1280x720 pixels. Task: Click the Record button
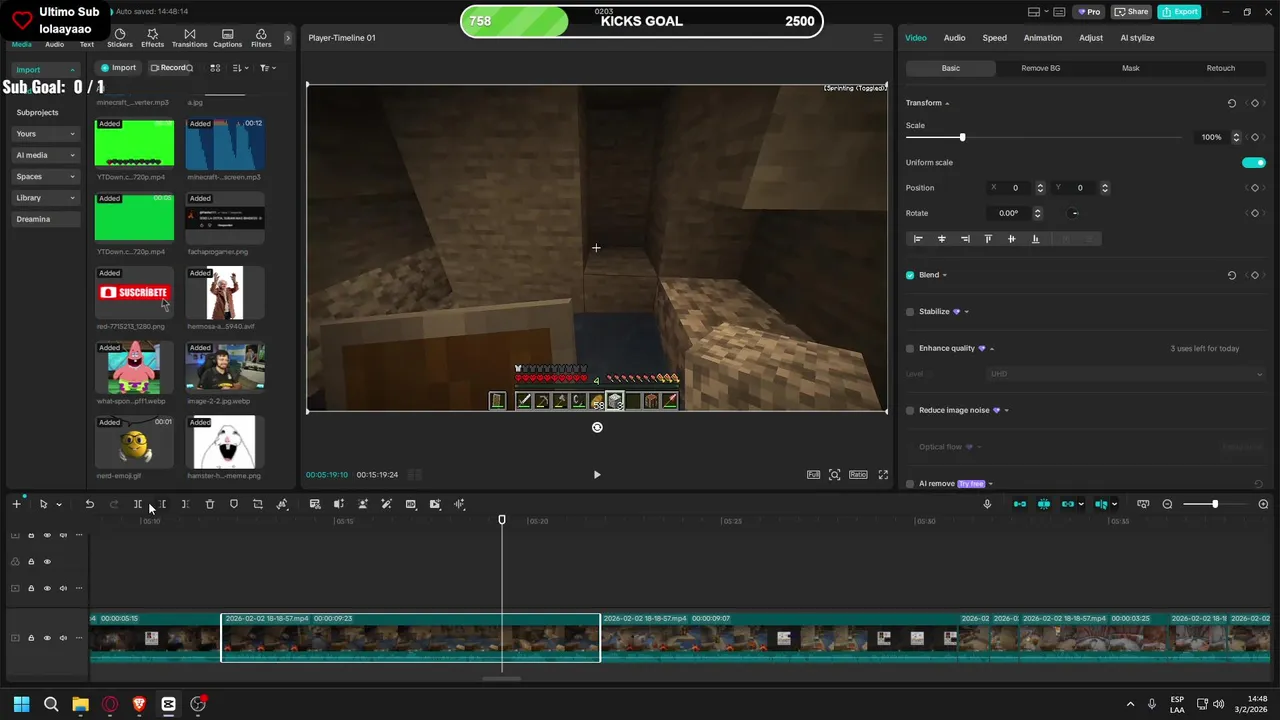170,68
